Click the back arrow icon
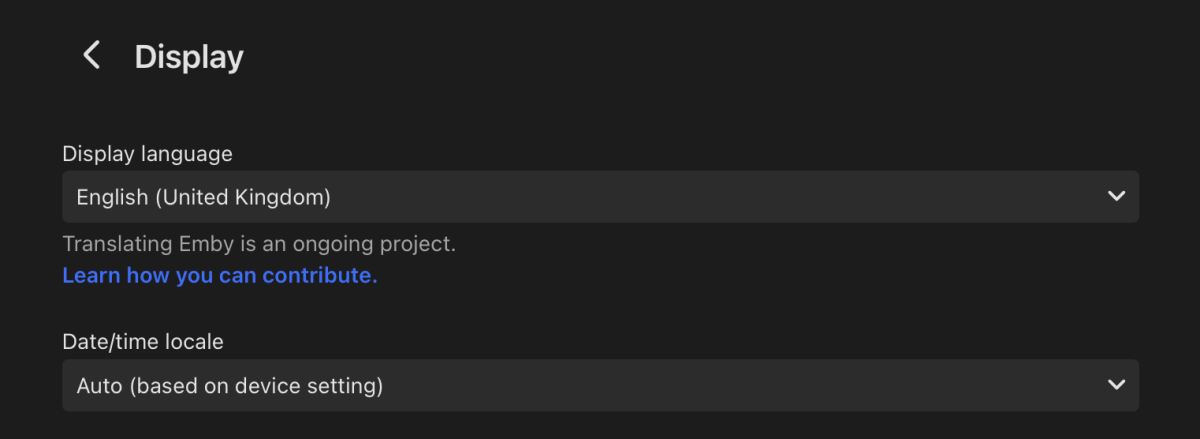The width and height of the screenshot is (1200, 439). pyautogui.click(x=92, y=56)
